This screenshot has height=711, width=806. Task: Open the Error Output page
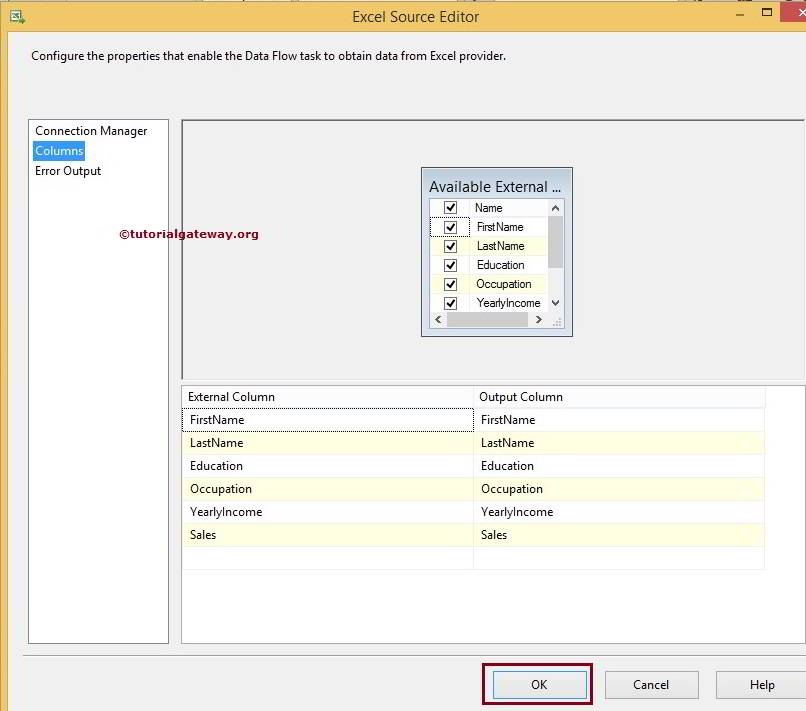click(67, 171)
